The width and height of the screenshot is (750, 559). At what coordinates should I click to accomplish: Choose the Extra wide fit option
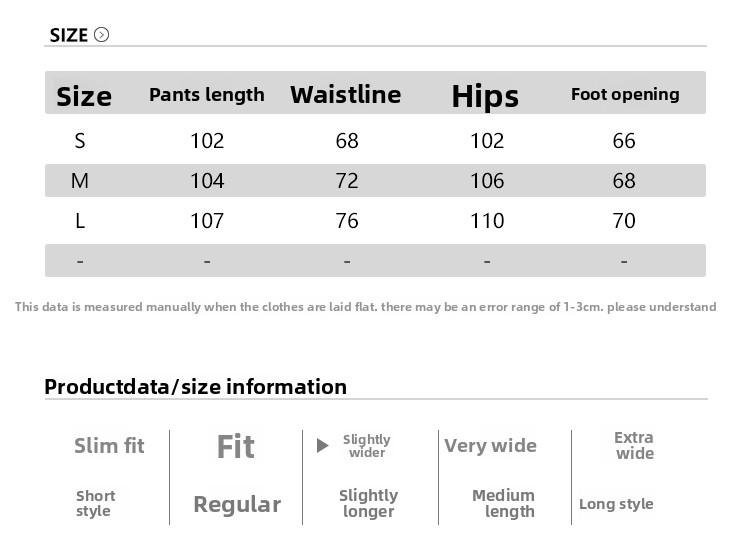point(634,446)
